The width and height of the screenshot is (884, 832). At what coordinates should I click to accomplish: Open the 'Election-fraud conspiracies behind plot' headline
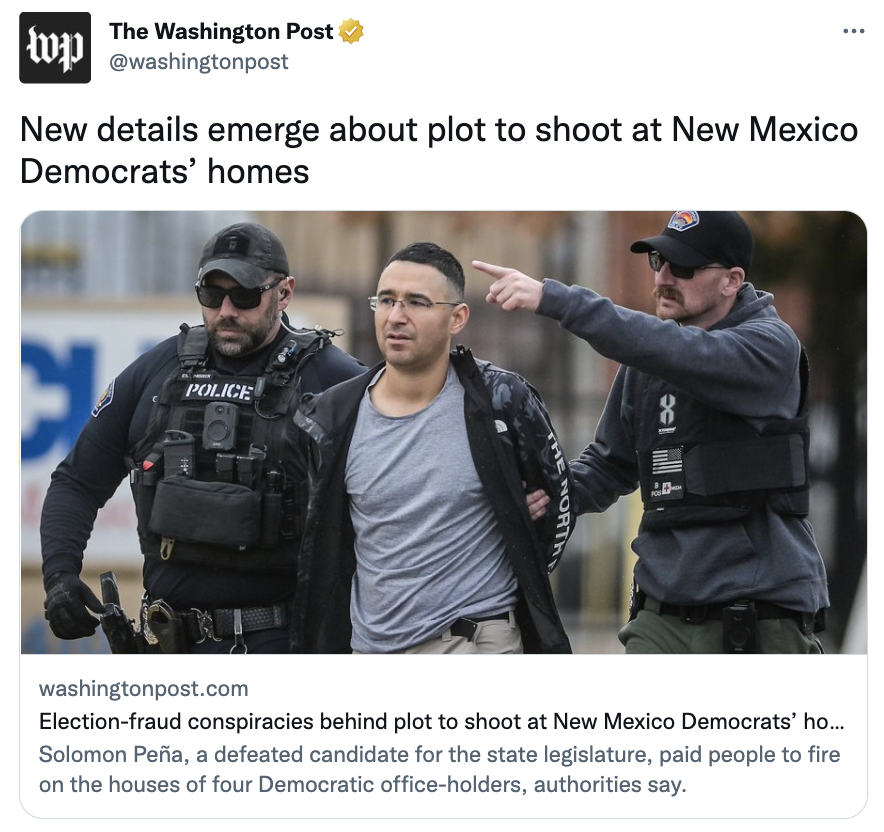coord(441,722)
